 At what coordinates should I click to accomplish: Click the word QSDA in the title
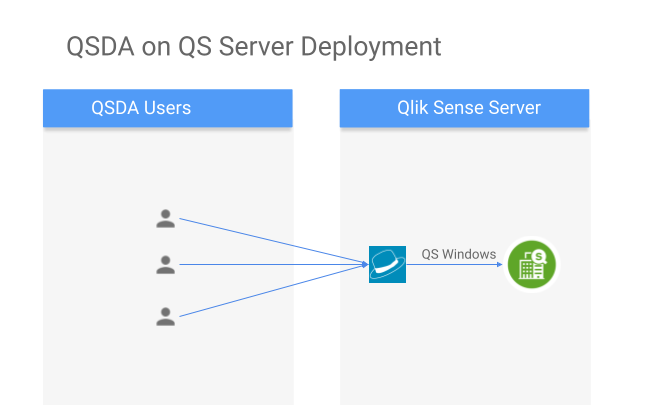click(x=96, y=47)
